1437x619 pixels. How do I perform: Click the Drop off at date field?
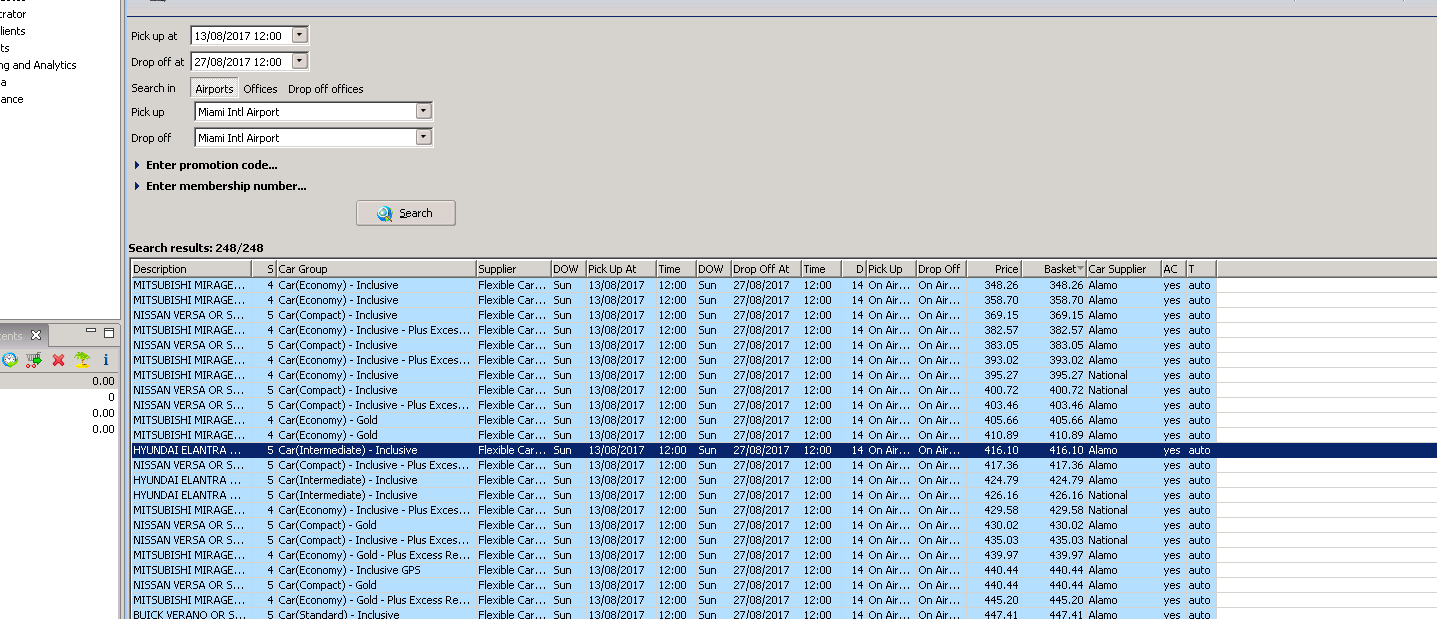241,61
